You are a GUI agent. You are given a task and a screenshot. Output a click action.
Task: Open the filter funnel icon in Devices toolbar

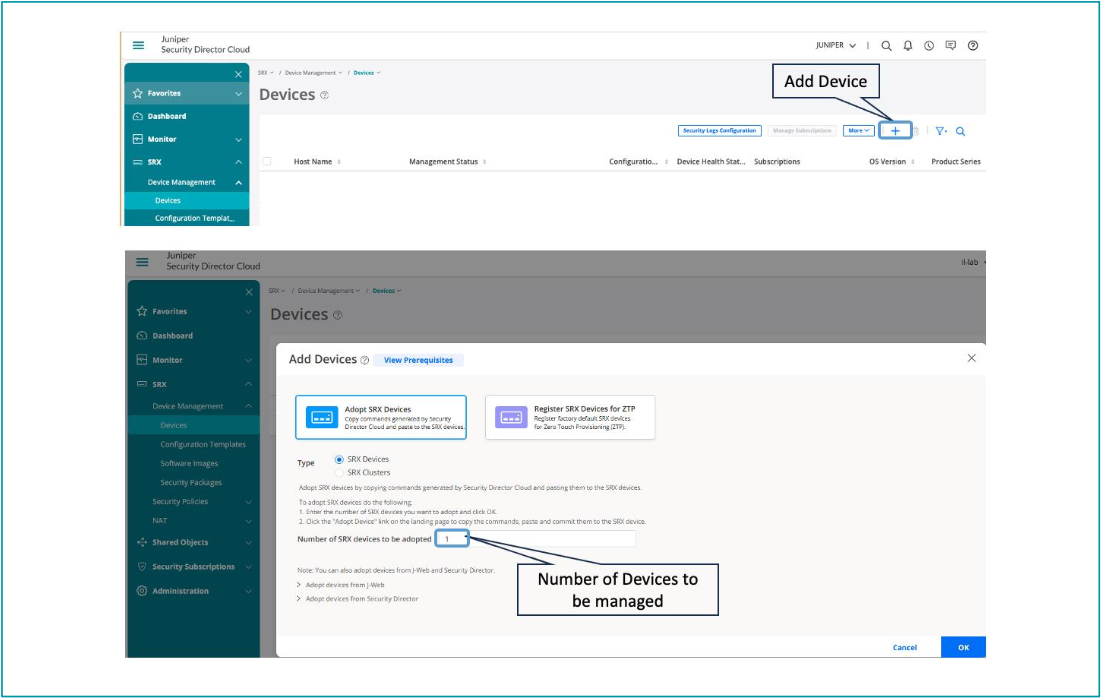(x=940, y=131)
